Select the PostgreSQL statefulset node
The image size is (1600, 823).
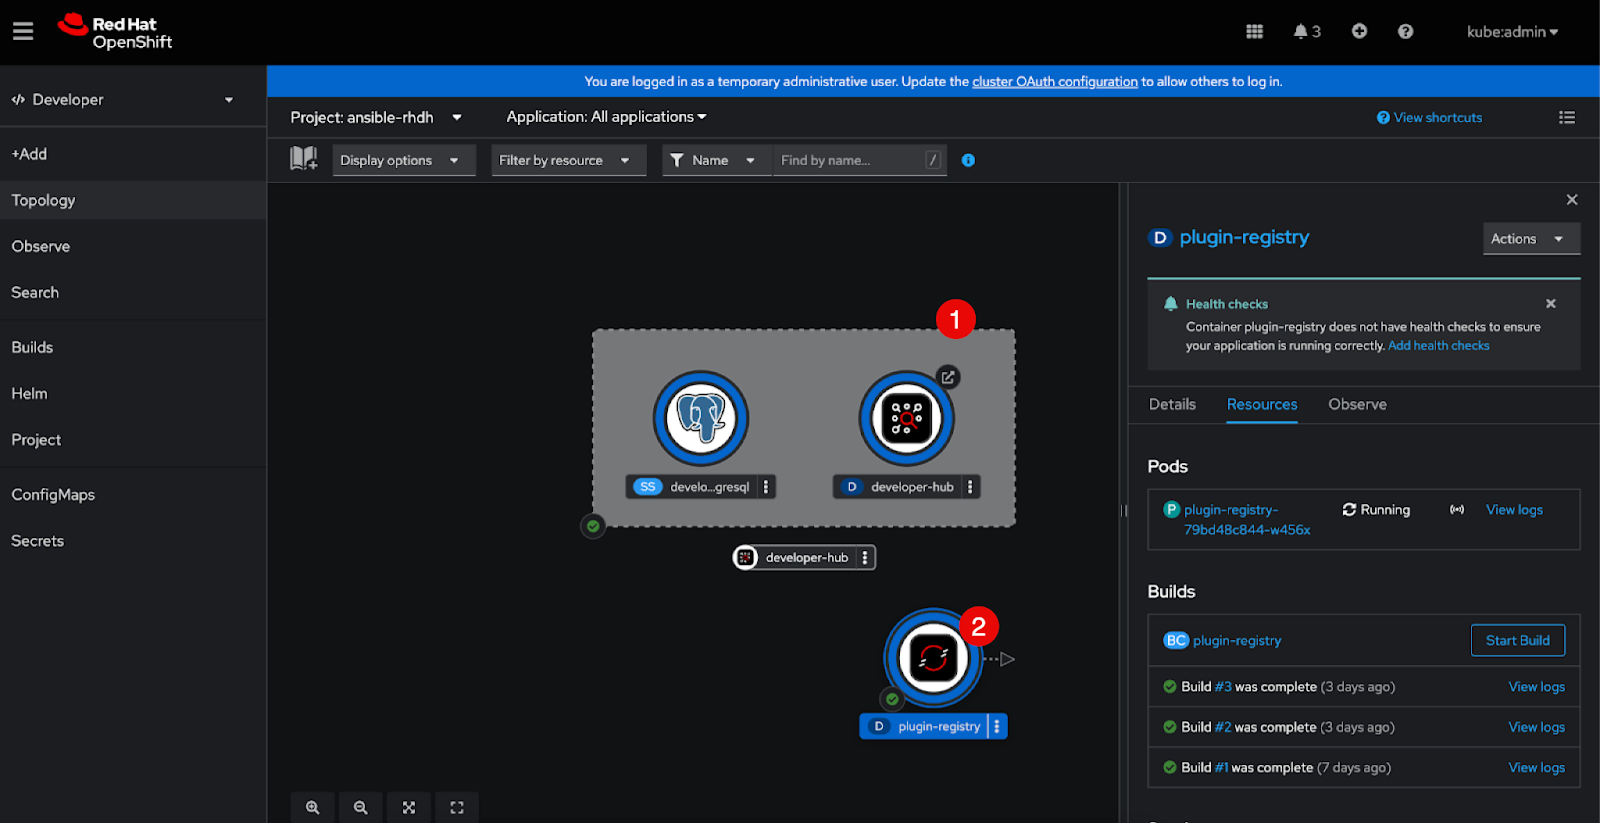[x=701, y=418]
